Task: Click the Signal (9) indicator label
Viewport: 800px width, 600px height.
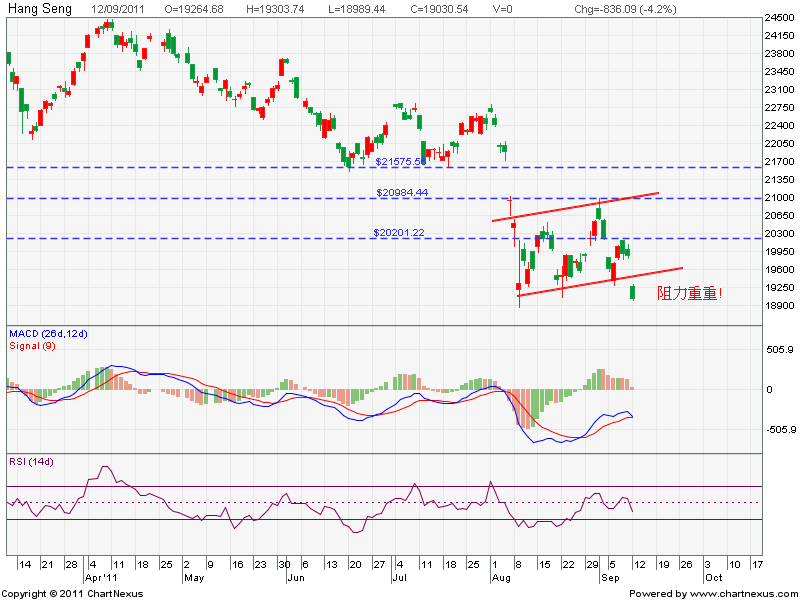Action: click(x=31, y=345)
